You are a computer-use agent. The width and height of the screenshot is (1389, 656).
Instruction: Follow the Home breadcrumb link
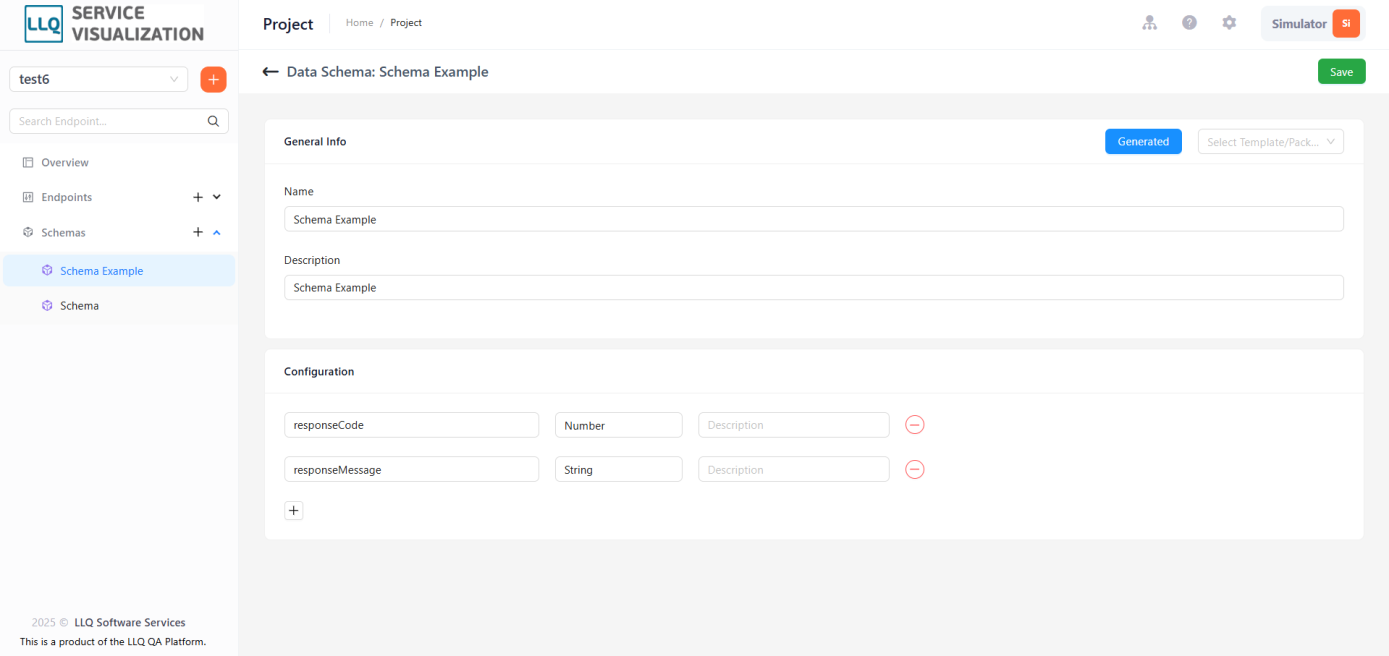click(x=359, y=23)
